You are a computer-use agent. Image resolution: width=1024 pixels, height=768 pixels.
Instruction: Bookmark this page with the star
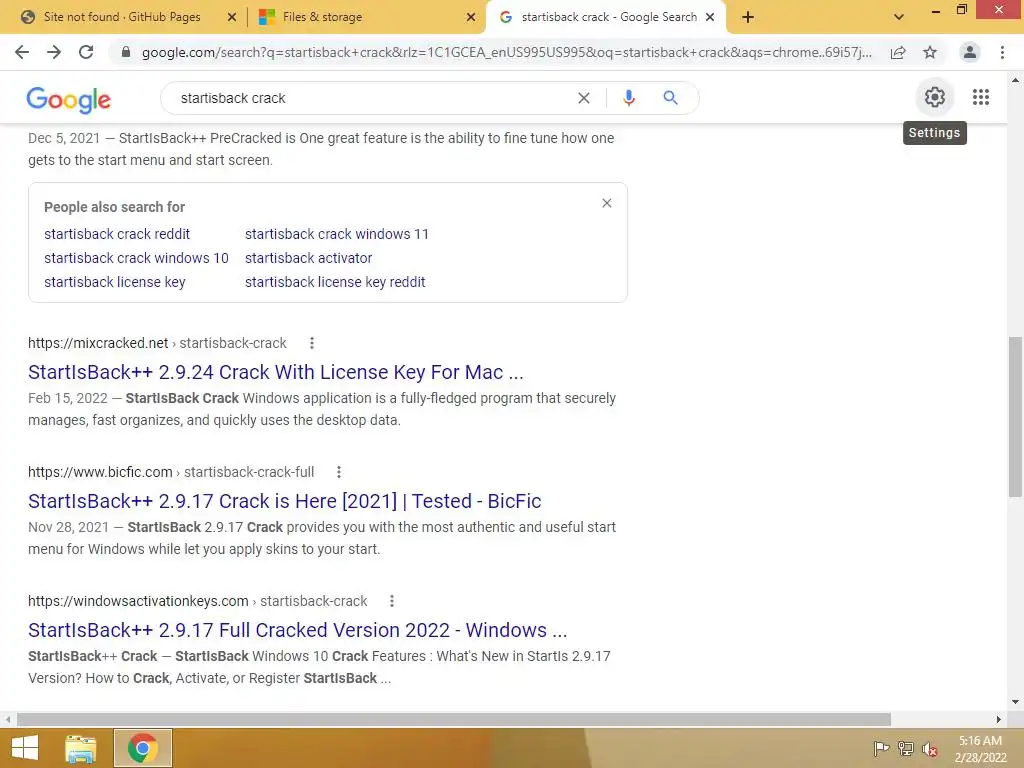point(930,52)
